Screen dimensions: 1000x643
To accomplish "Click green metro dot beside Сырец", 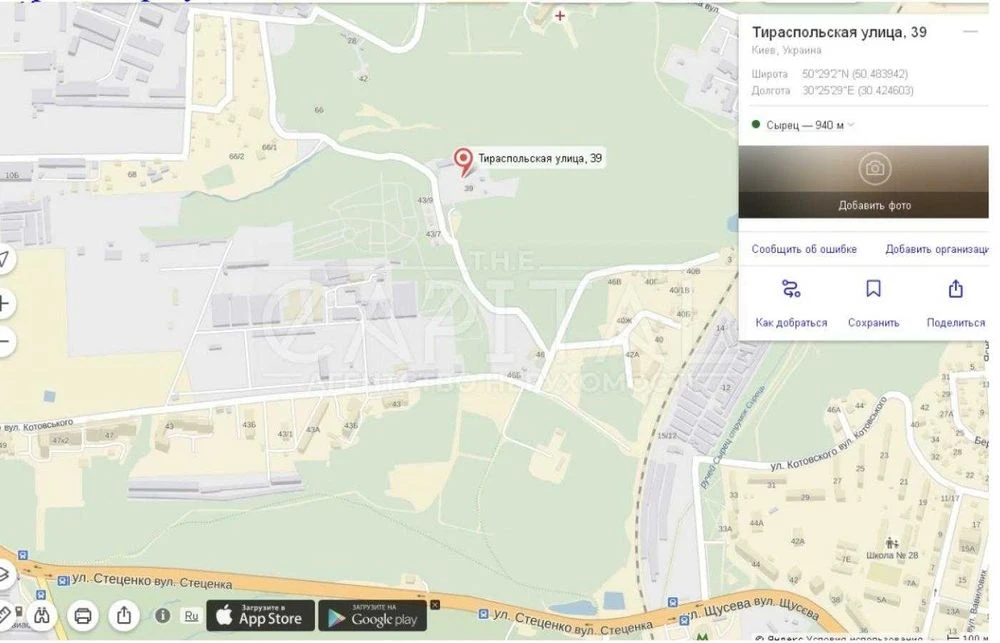I will 756,124.
